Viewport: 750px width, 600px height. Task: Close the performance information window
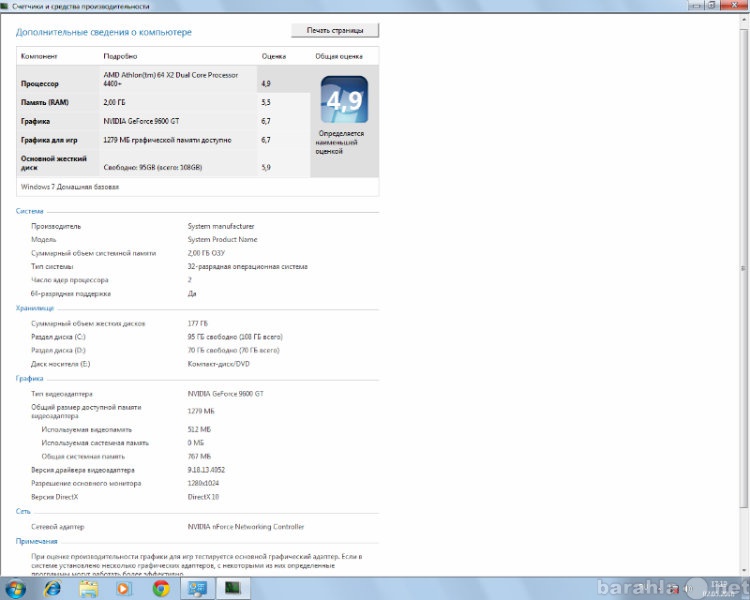click(x=734, y=5)
